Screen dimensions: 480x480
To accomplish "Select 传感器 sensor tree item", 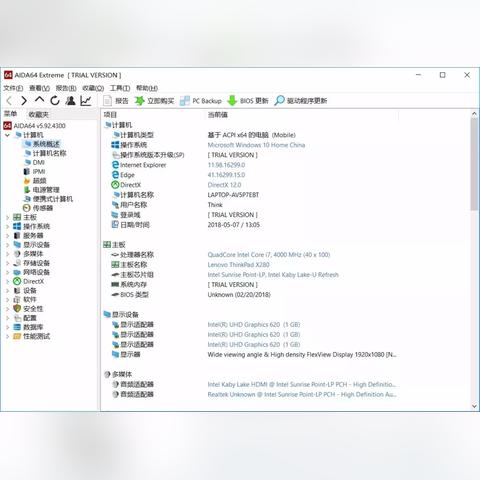I will (43, 208).
